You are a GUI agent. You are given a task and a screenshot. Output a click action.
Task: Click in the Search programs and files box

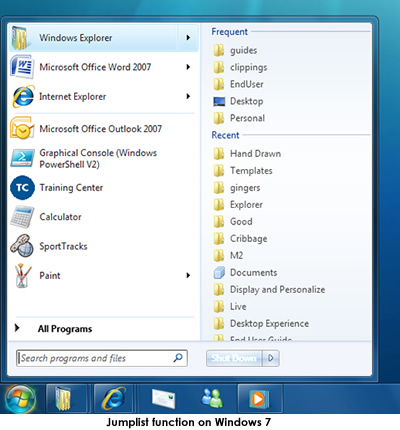[x=102, y=358]
